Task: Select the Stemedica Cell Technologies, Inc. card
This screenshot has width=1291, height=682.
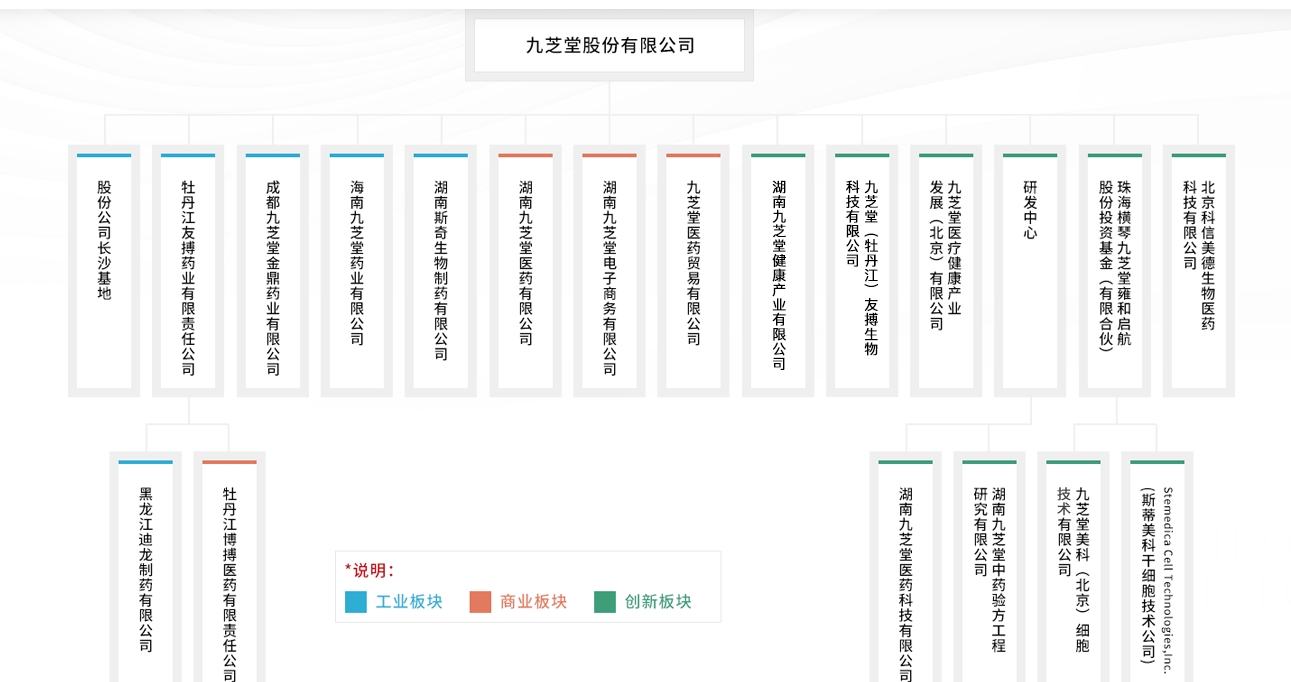Action: 1157,568
